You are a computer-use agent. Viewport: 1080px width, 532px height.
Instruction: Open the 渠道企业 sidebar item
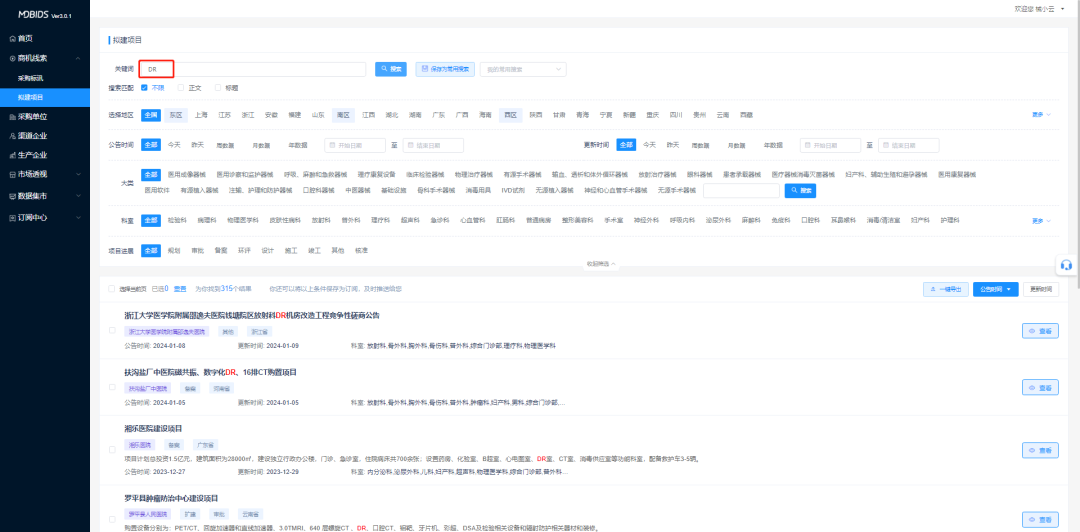[45, 136]
